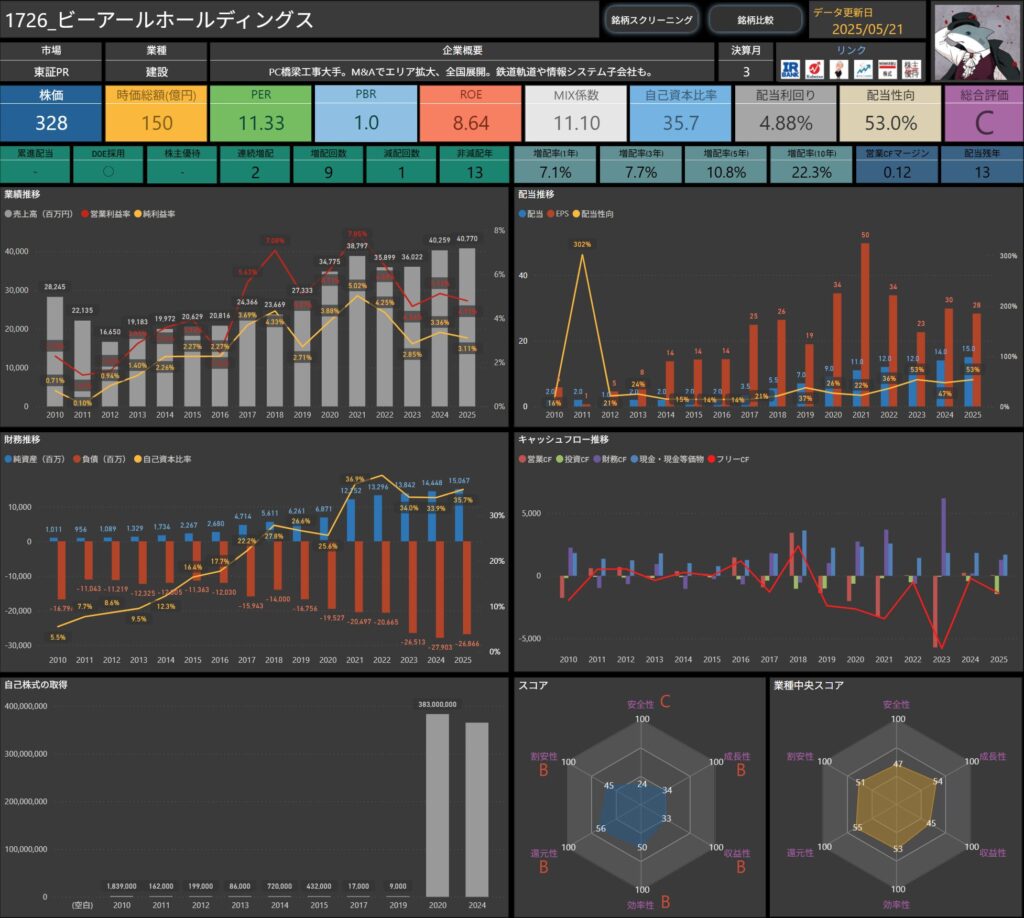The width and height of the screenshot is (1024, 918).
Task: Open the 銘柄比較 page
Action: pyautogui.click(x=756, y=20)
